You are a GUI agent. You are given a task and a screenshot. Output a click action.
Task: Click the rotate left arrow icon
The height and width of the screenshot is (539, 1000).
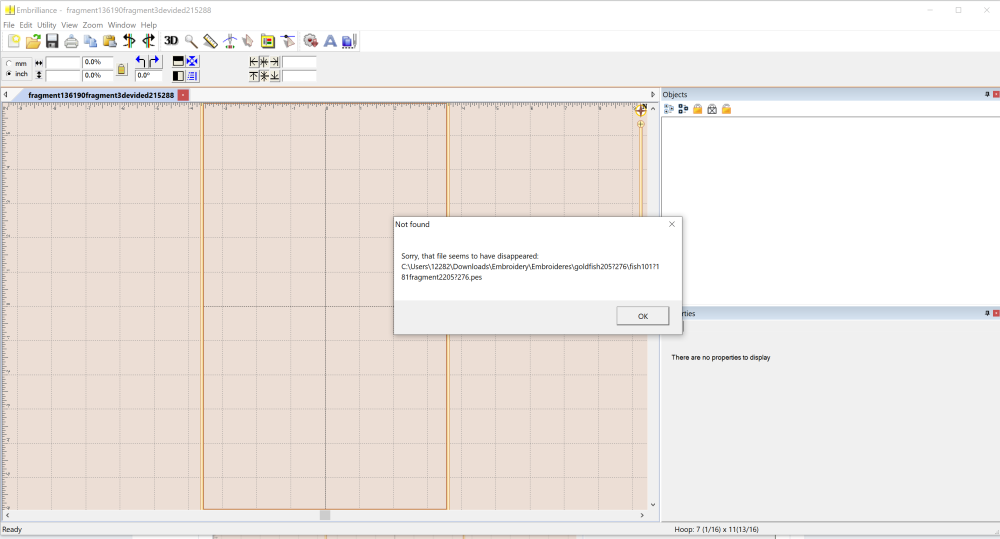click(141, 62)
